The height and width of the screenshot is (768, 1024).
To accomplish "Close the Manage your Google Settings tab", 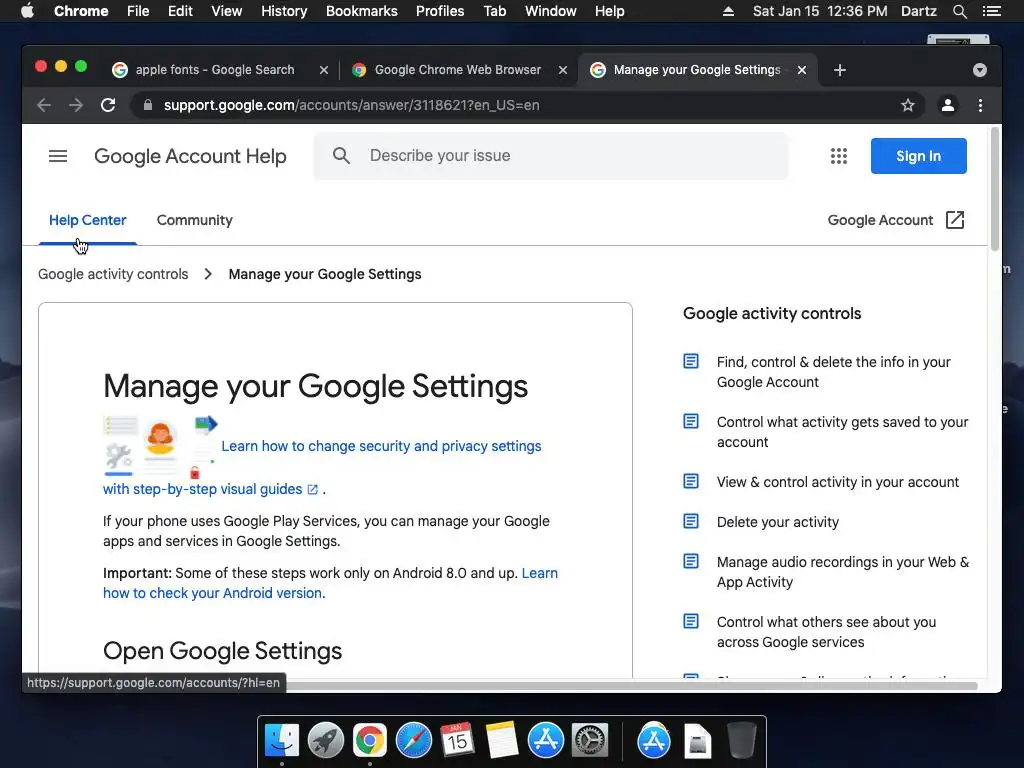I will [802, 70].
